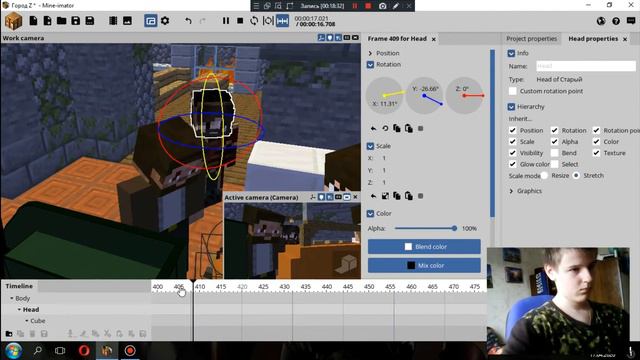Image resolution: width=640 pixels, height=360 pixels.
Task: Reset rotation with circular arrow icon
Action: click(385, 129)
